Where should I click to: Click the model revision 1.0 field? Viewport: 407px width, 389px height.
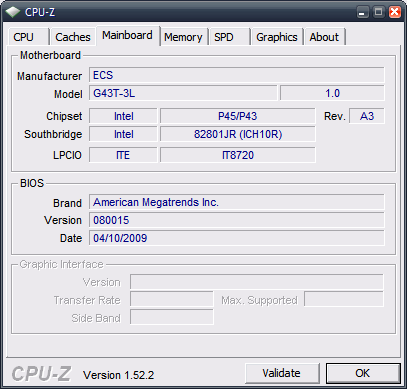(x=332, y=93)
